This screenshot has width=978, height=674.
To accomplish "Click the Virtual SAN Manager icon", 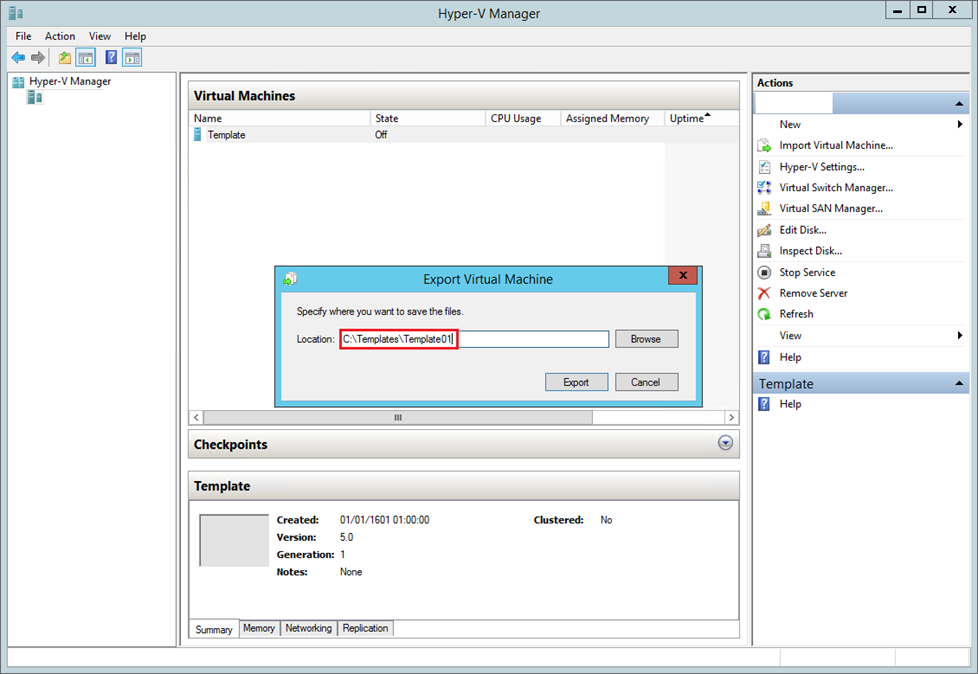I will tap(764, 208).
